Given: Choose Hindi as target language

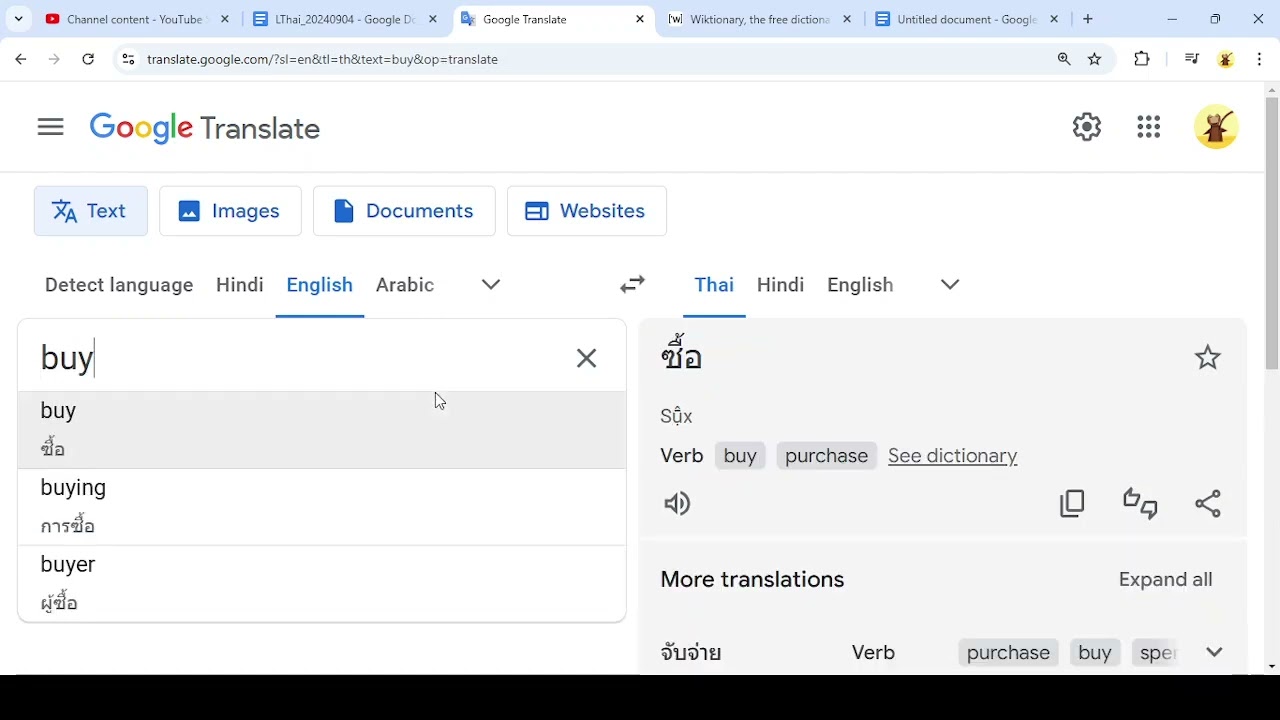Looking at the screenshot, I should coord(781,285).
